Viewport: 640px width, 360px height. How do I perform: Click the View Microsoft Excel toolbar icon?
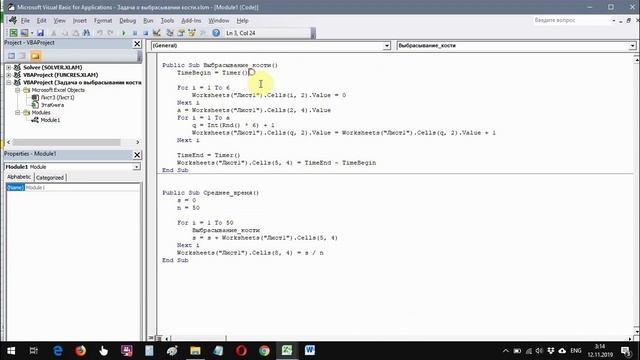[x=13, y=33]
